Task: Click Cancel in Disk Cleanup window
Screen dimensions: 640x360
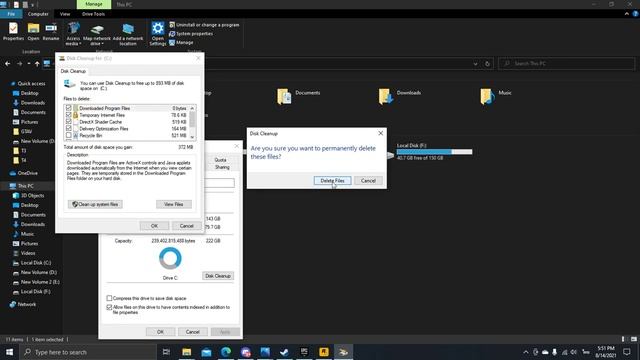Action: pos(187,226)
